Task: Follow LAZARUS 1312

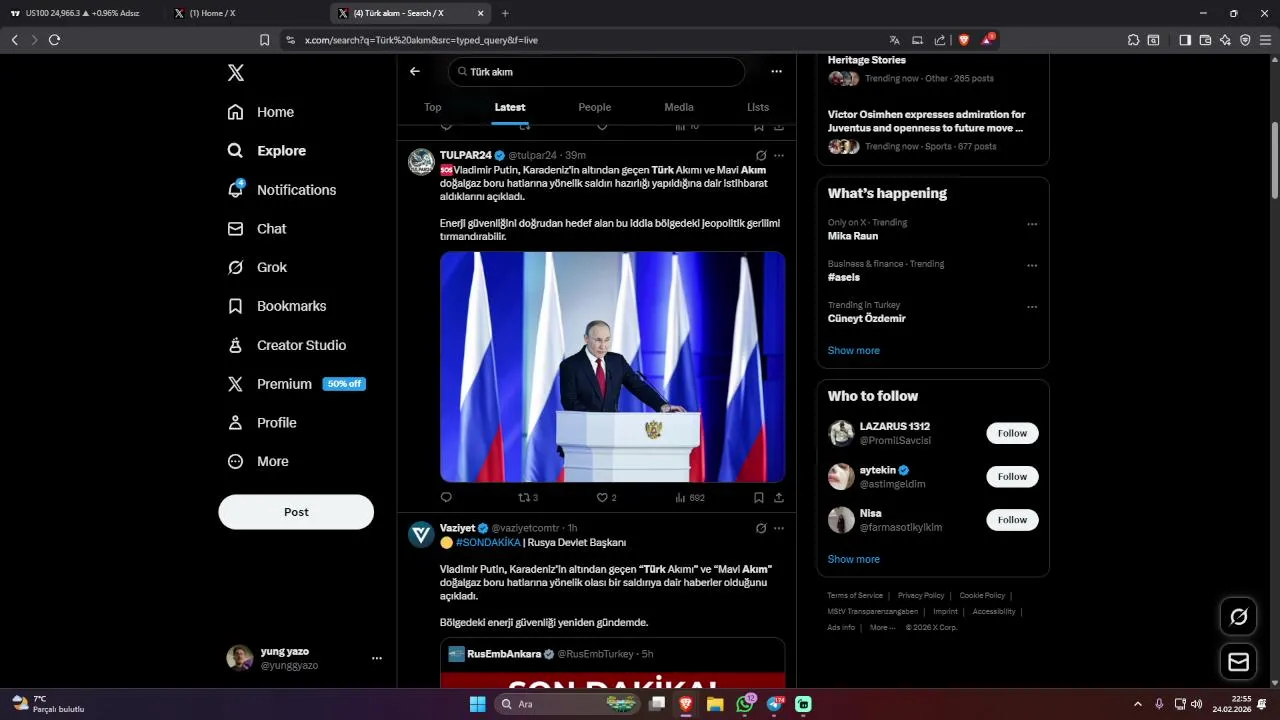Action: point(1012,433)
